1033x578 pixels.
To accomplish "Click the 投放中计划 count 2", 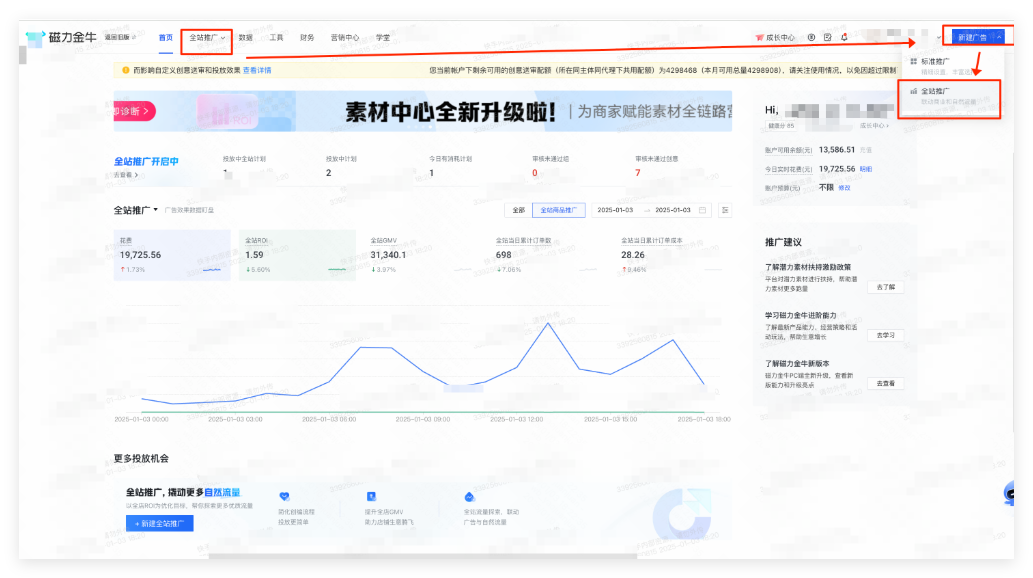I will [329, 173].
